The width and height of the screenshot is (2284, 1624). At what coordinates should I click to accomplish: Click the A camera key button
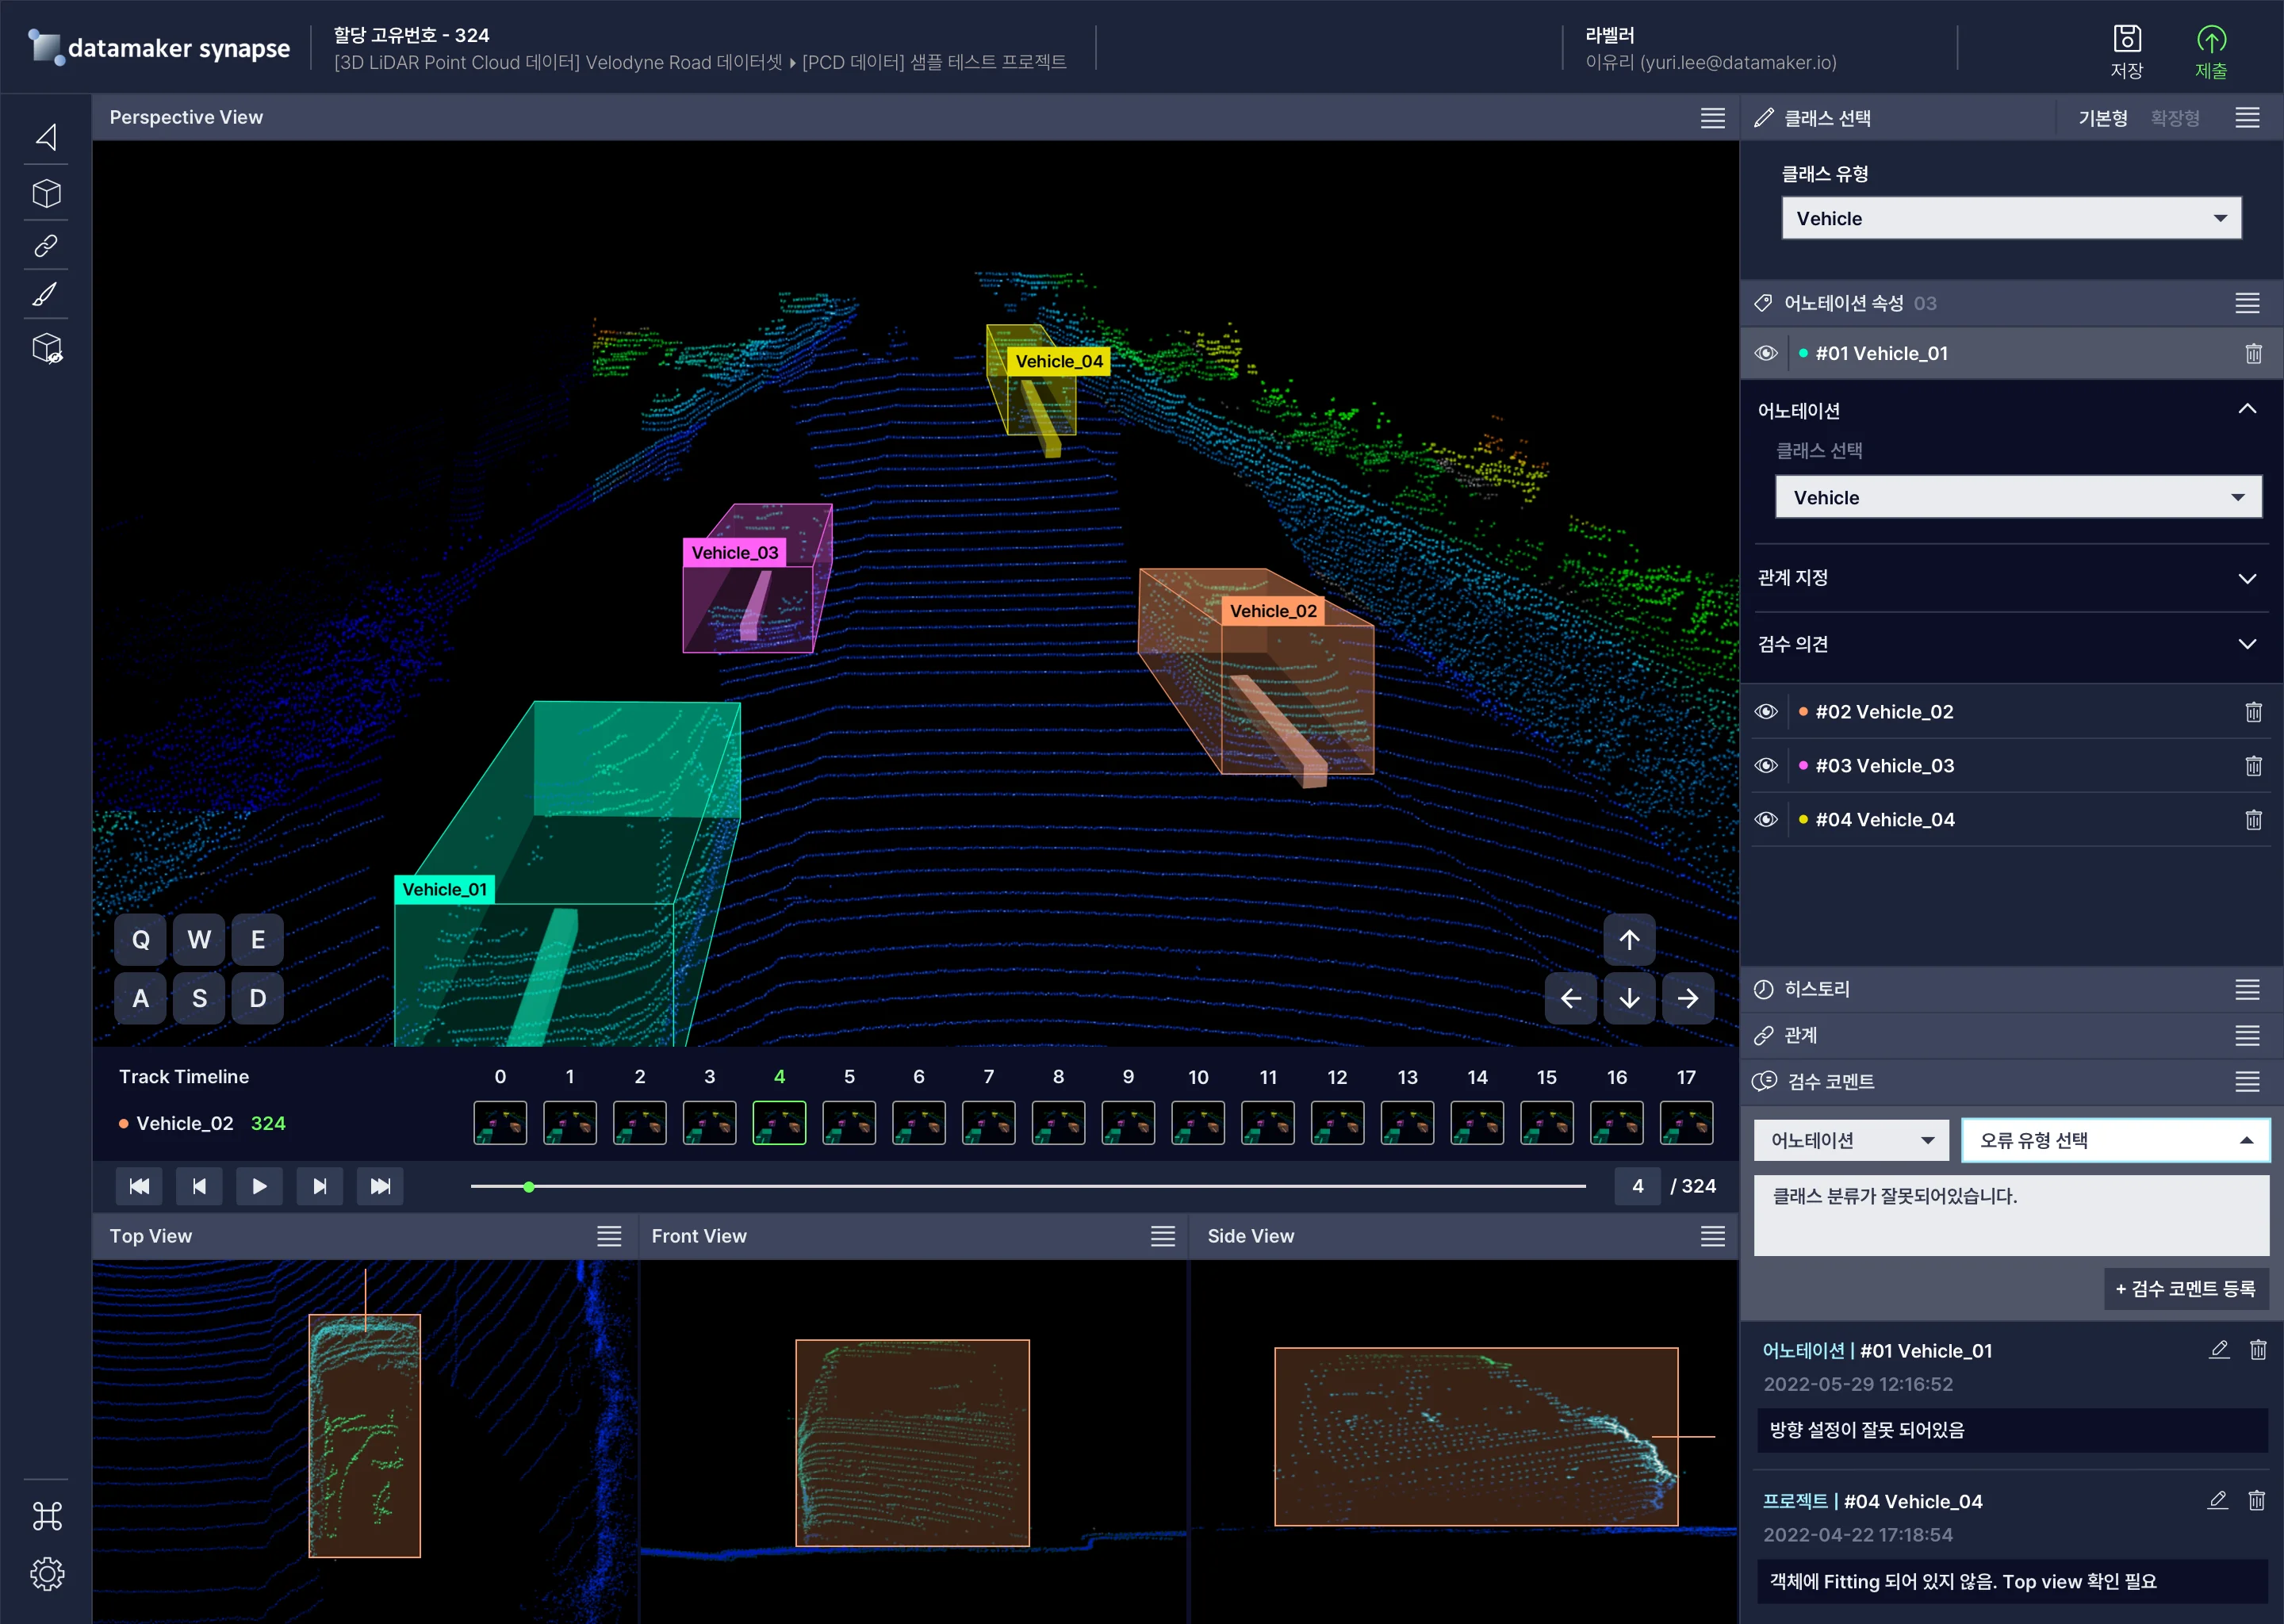tap(140, 998)
